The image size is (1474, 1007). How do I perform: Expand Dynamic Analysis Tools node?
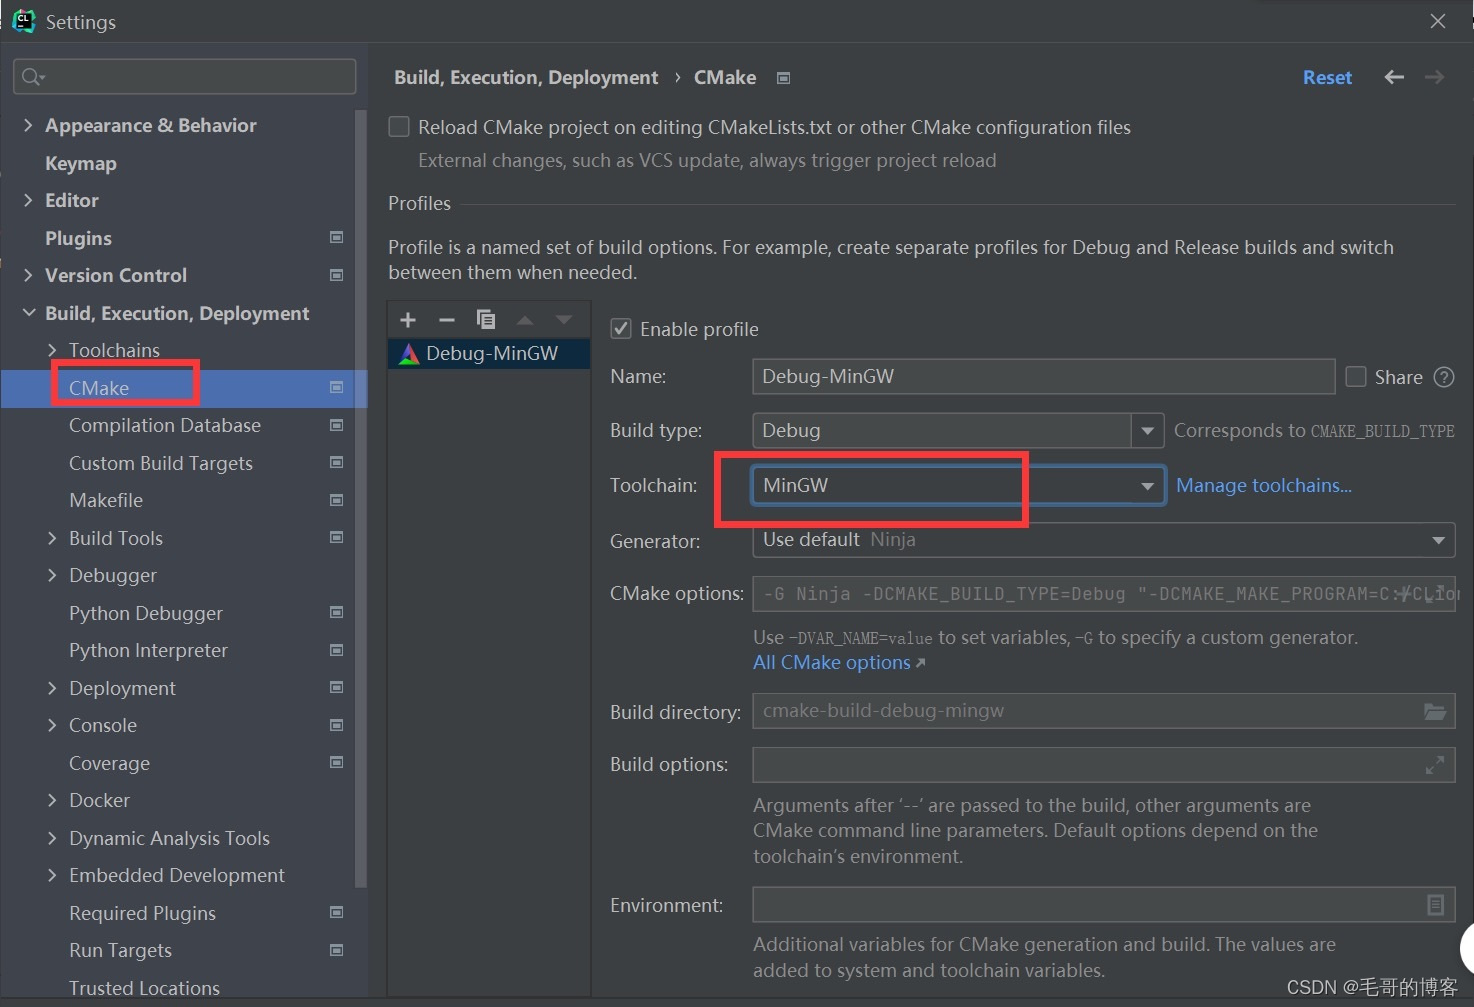pos(52,838)
